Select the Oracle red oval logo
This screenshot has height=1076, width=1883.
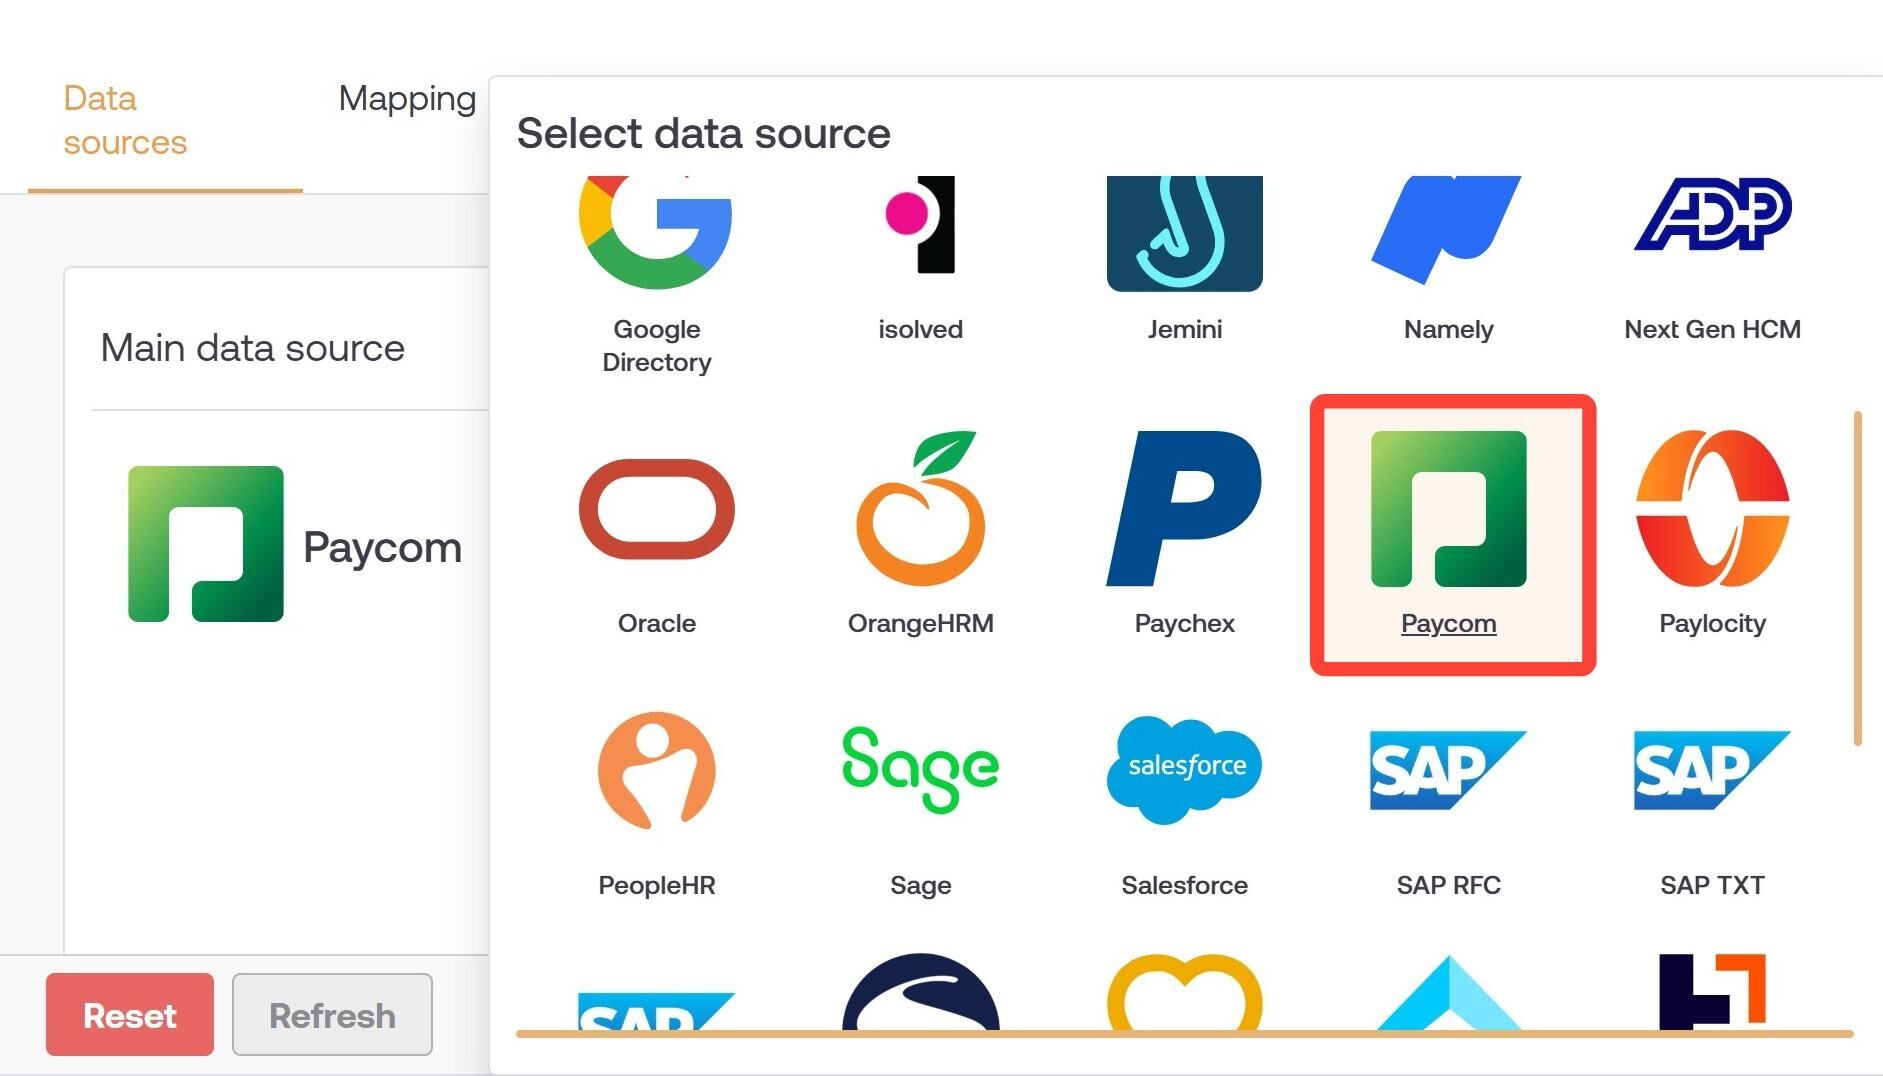pyautogui.click(x=656, y=509)
